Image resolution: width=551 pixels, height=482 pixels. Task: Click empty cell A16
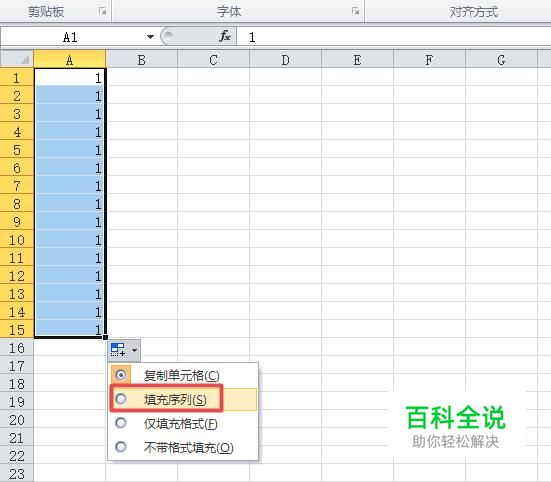[70, 348]
